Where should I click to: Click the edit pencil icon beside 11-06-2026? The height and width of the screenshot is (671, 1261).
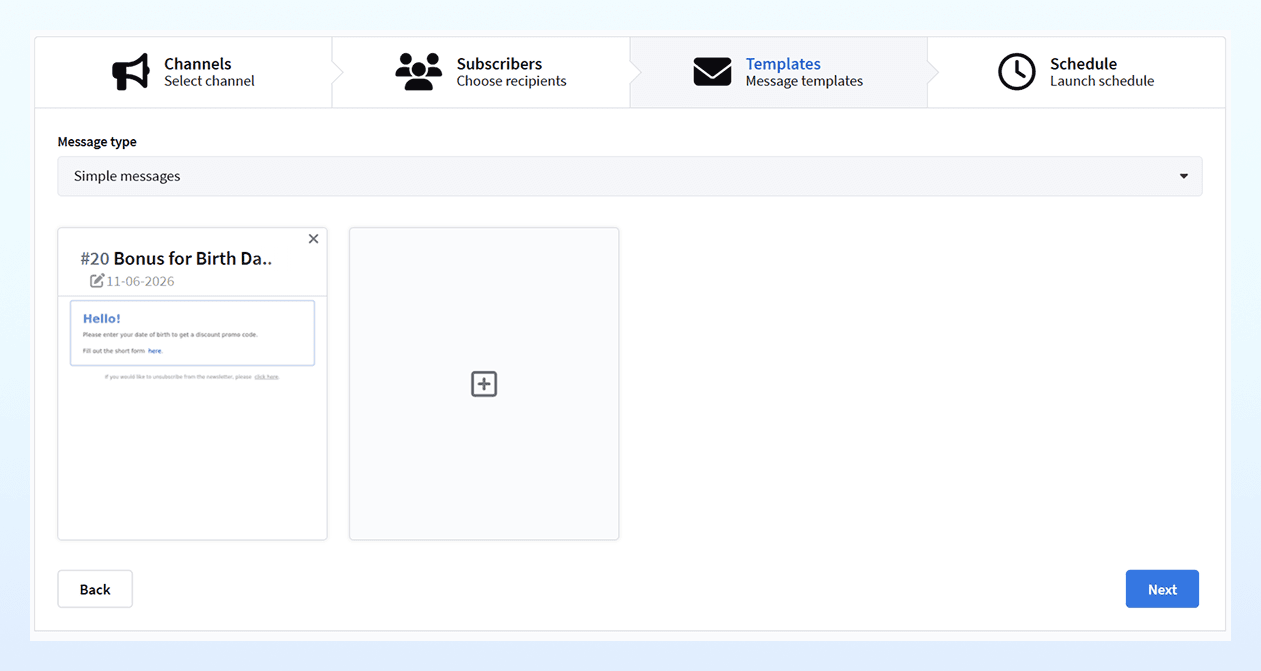pos(97,281)
